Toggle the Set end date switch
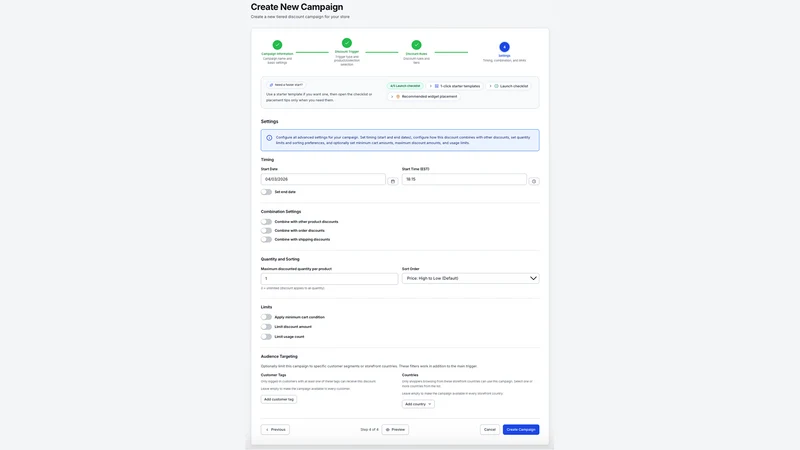Viewport: 800px width, 450px height. (266, 192)
